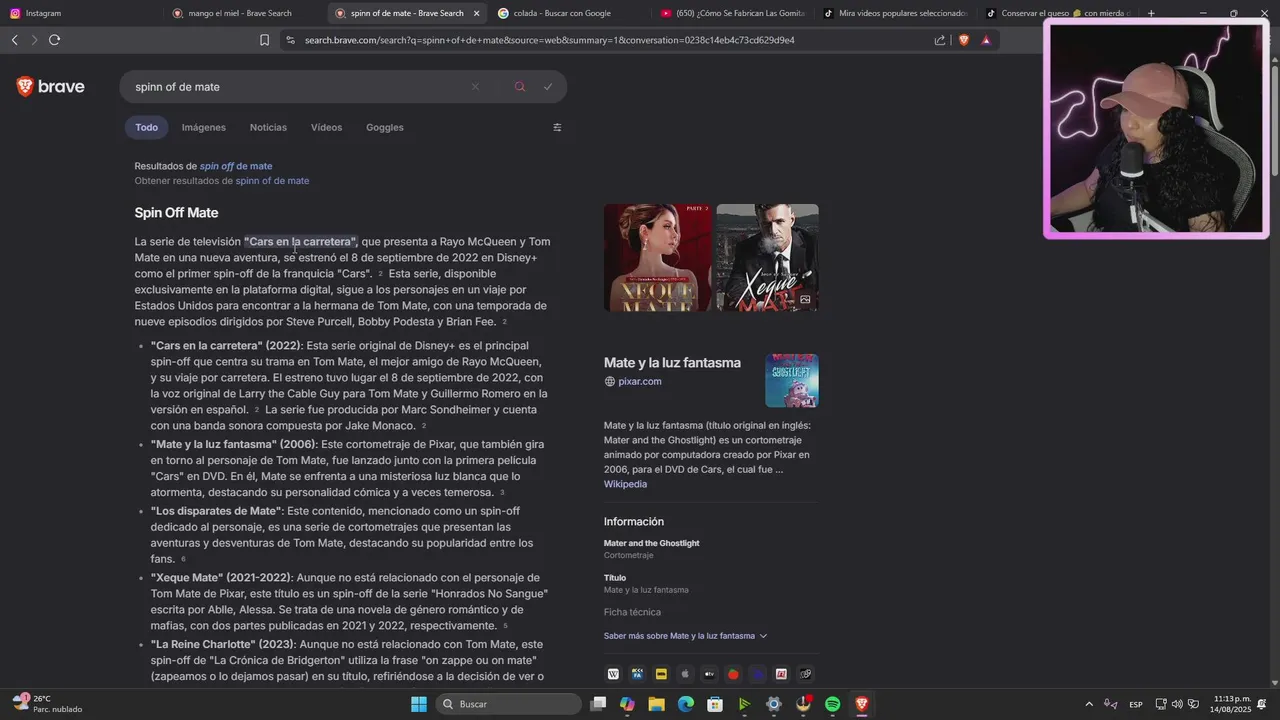Open the volume speaker tray icon

click(1177, 704)
